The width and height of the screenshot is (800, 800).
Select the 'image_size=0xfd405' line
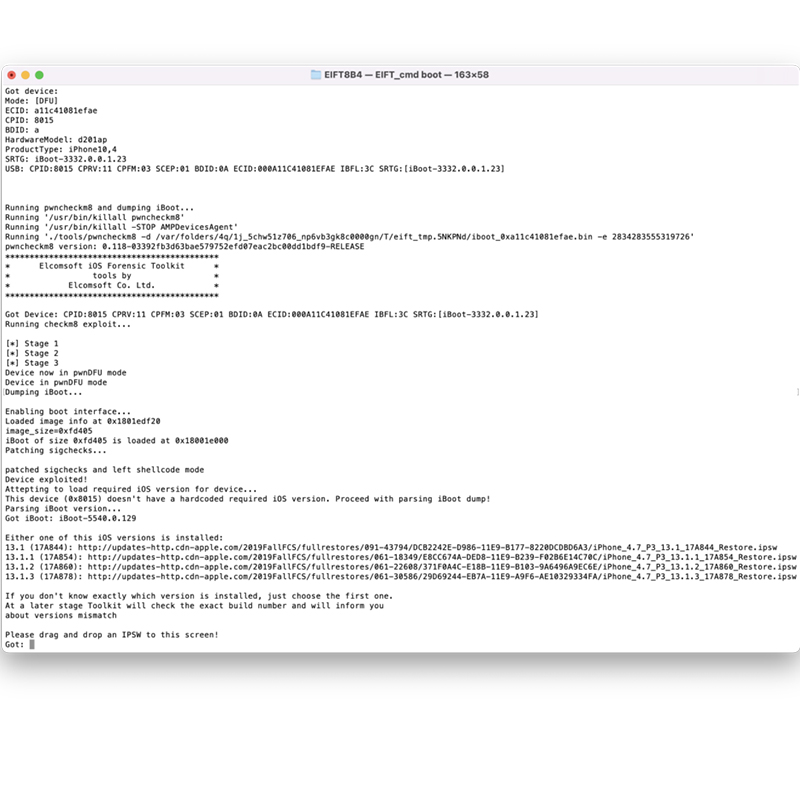48,431
